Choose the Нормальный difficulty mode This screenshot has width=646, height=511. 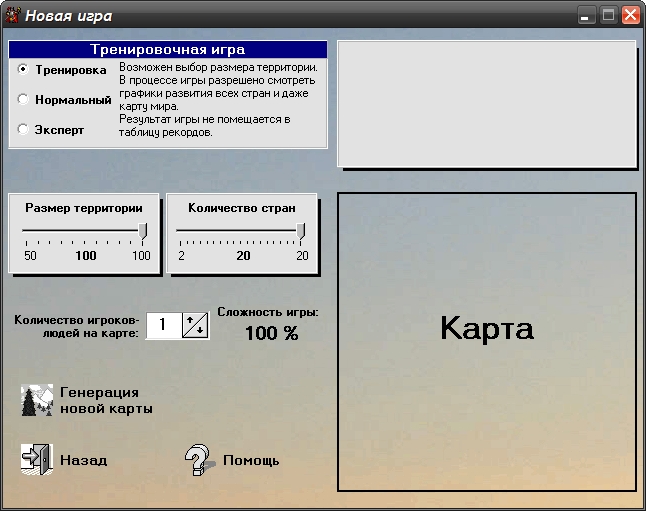(23, 99)
